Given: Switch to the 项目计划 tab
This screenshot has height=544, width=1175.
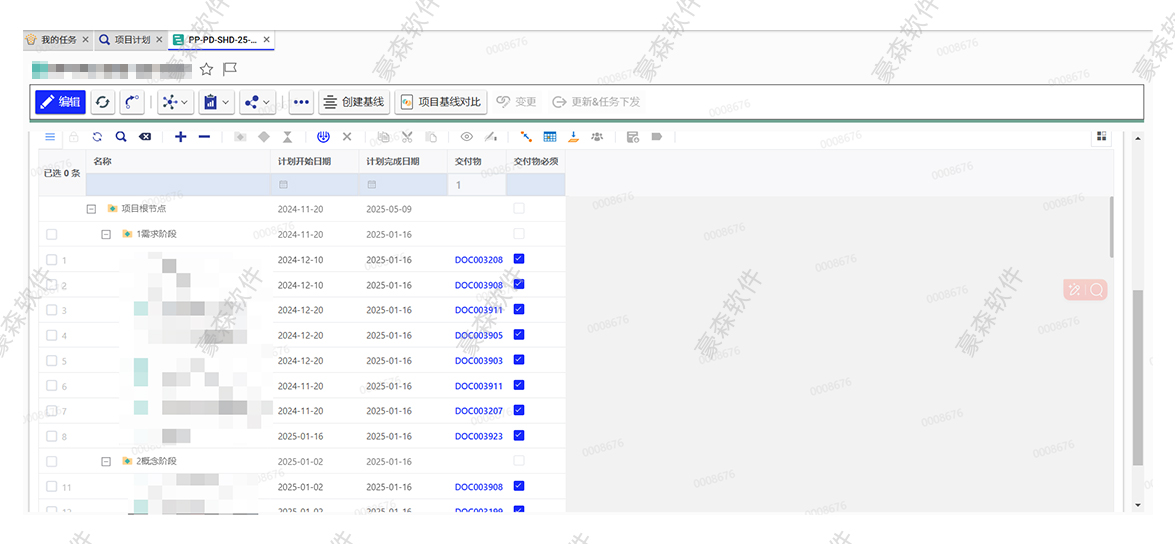Looking at the screenshot, I should click(x=131, y=40).
